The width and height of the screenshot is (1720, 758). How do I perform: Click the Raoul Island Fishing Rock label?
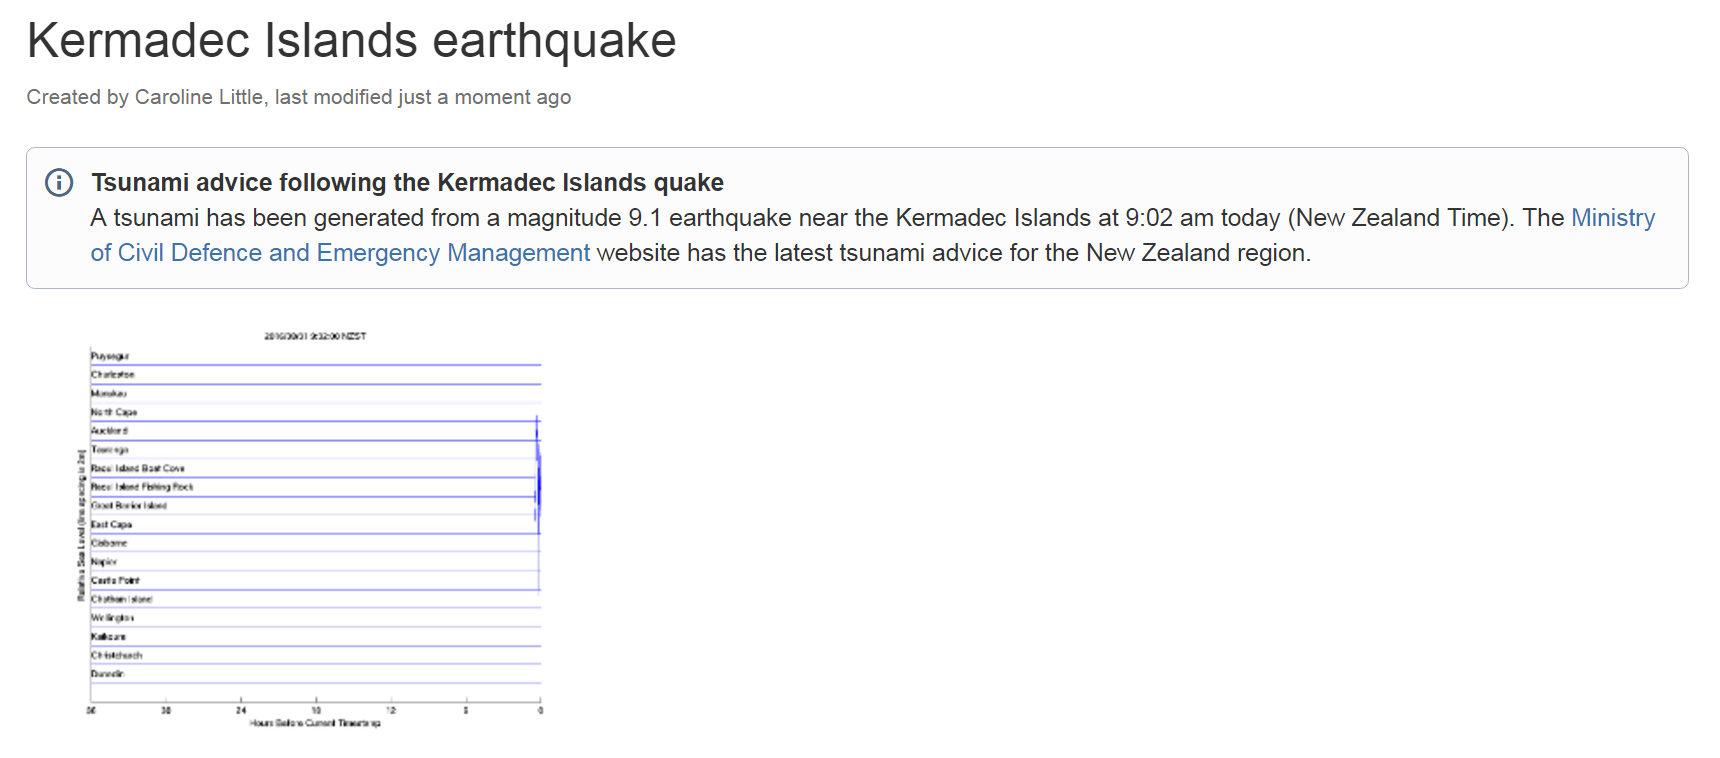coord(142,487)
